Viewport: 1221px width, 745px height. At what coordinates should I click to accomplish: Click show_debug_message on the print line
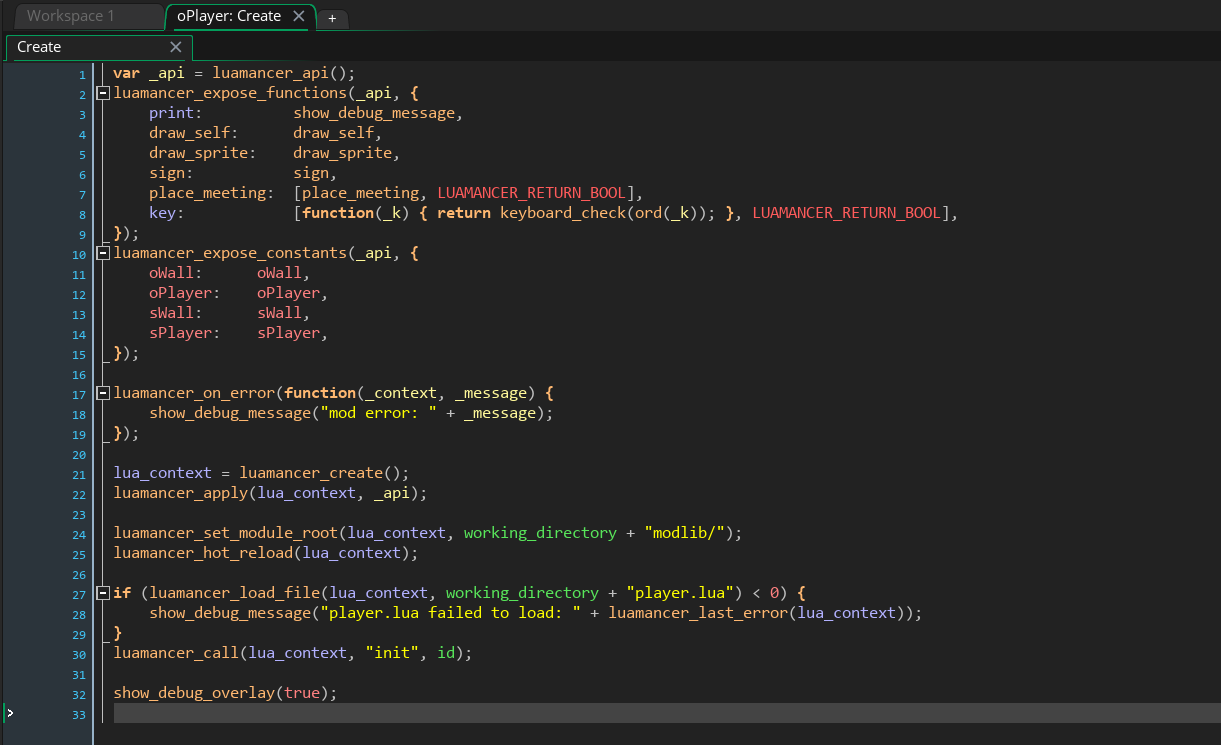coord(374,113)
